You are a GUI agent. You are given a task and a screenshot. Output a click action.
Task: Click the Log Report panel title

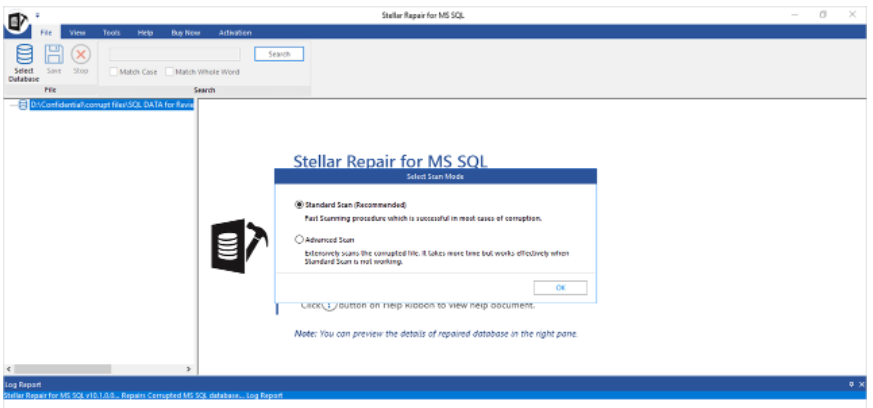(x=22, y=385)
